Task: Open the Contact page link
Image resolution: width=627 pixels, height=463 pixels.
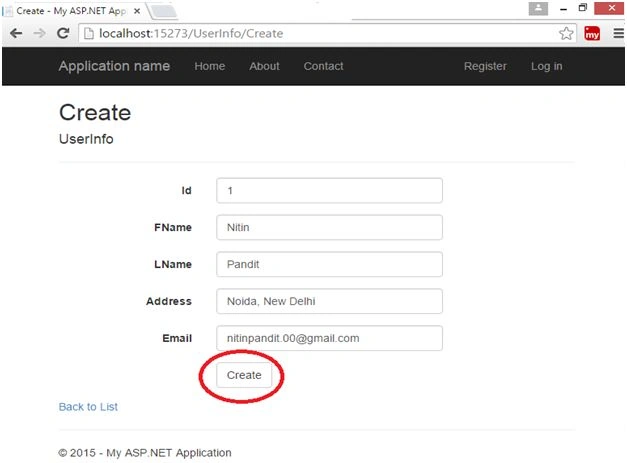Action: 323,66
